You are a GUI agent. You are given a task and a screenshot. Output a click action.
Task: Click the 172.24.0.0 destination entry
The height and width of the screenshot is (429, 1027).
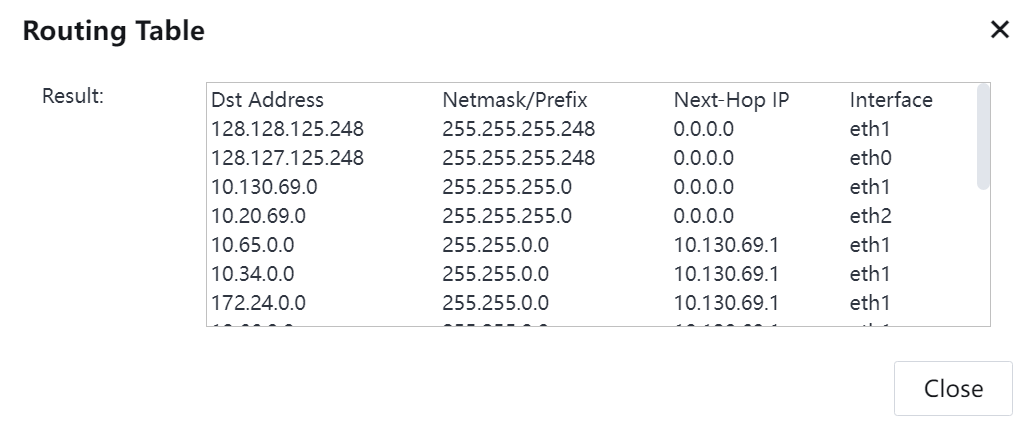click(x=258, y=303)
